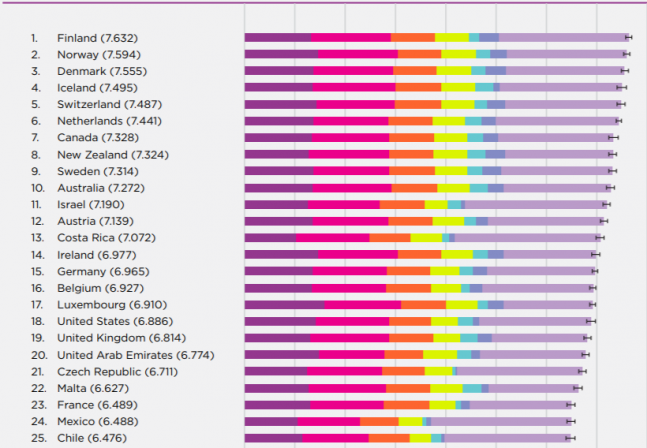Image resolution: width=647 pixels, height=448 pixels.
Task: Choose the 'United States (6.886)' label
Action: point(115,321)
